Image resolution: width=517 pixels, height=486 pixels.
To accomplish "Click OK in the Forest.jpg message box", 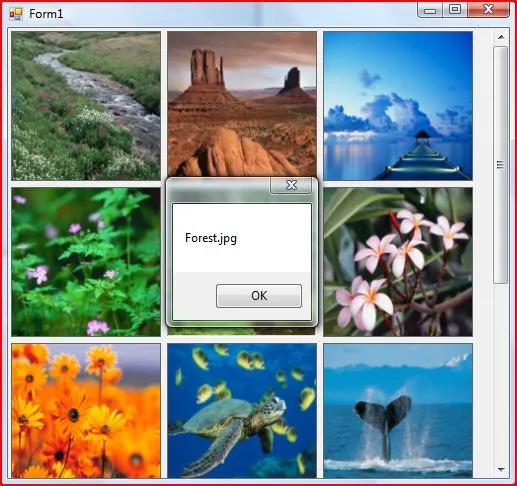I will coord(259,296).
